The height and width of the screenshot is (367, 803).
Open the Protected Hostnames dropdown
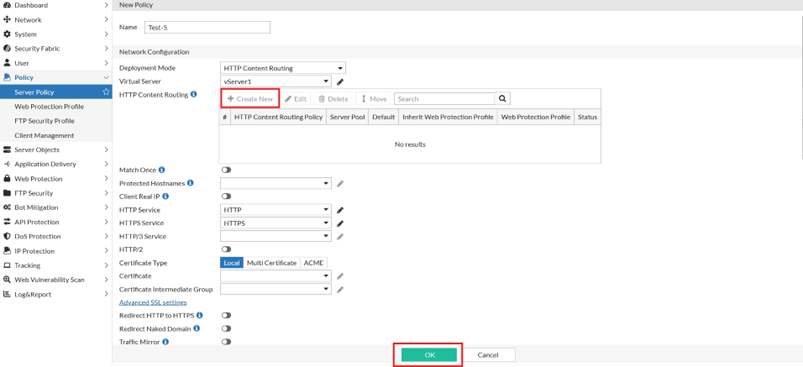tap(276, 183)
